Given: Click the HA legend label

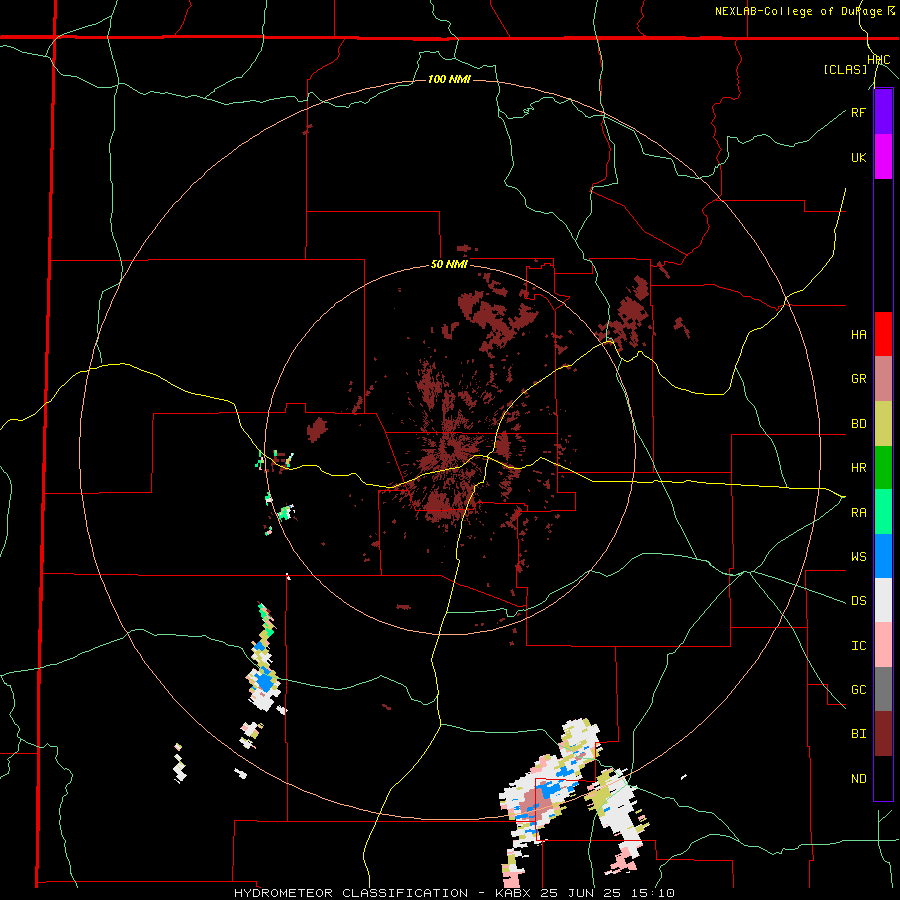Looking at the screenshot, I should tap(858, 335).
